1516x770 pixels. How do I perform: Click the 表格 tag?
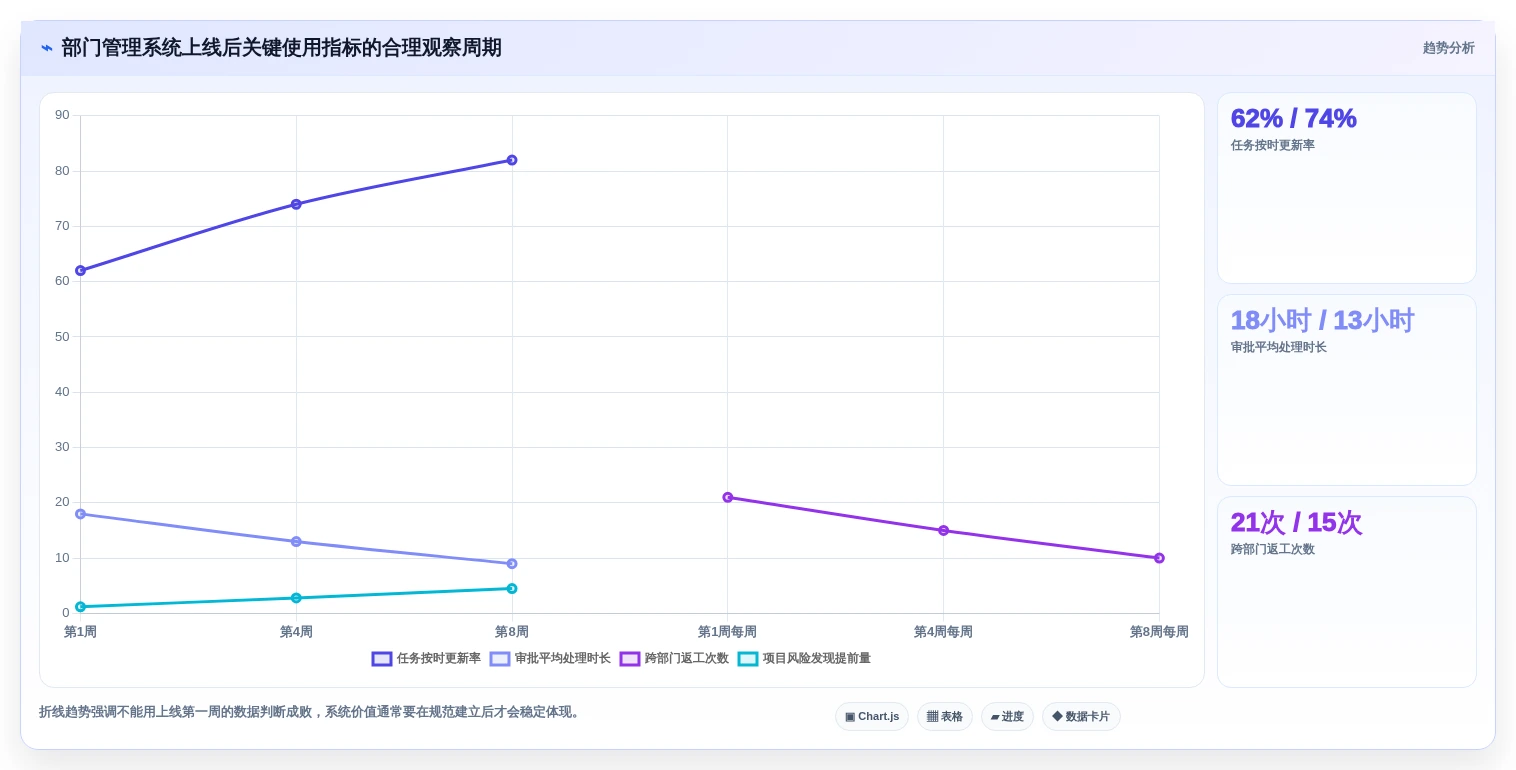pyautogui.click(x=945, y=717)
